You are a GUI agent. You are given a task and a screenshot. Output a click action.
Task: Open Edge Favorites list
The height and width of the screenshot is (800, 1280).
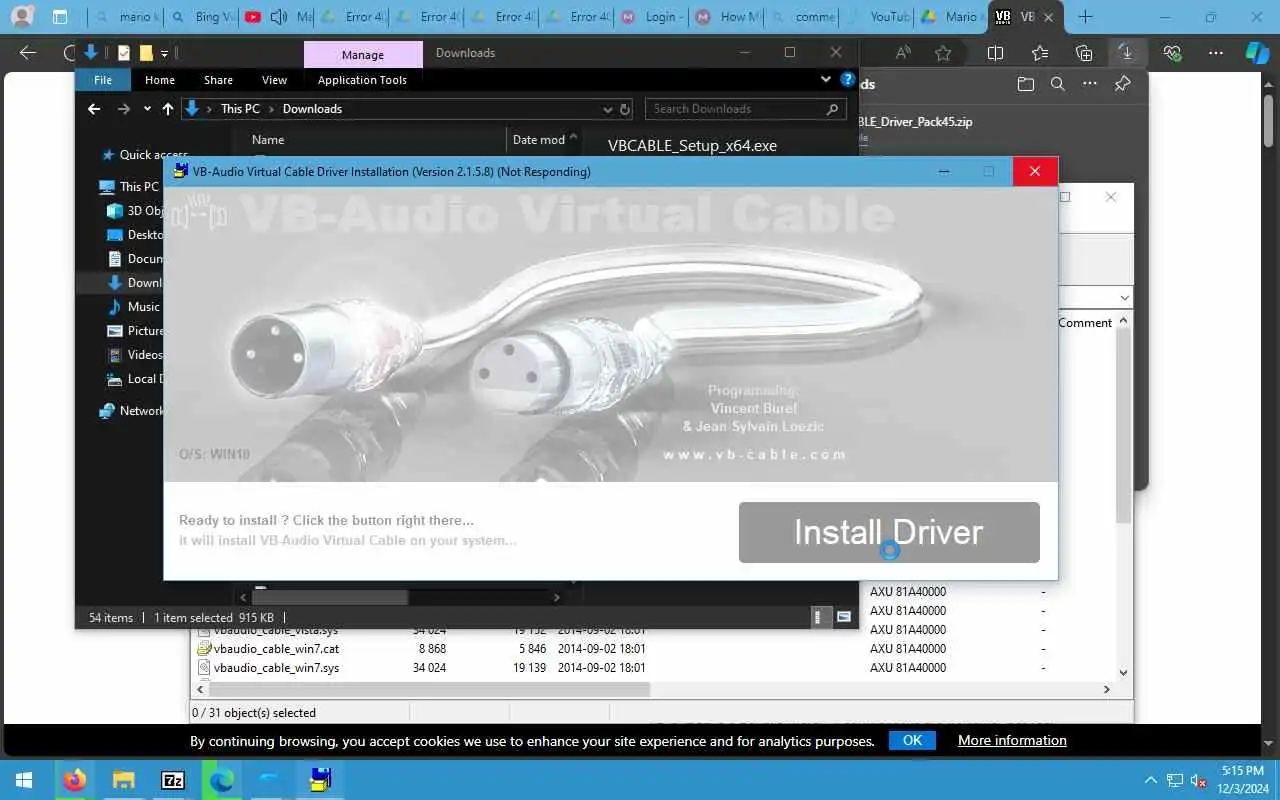1040,53
